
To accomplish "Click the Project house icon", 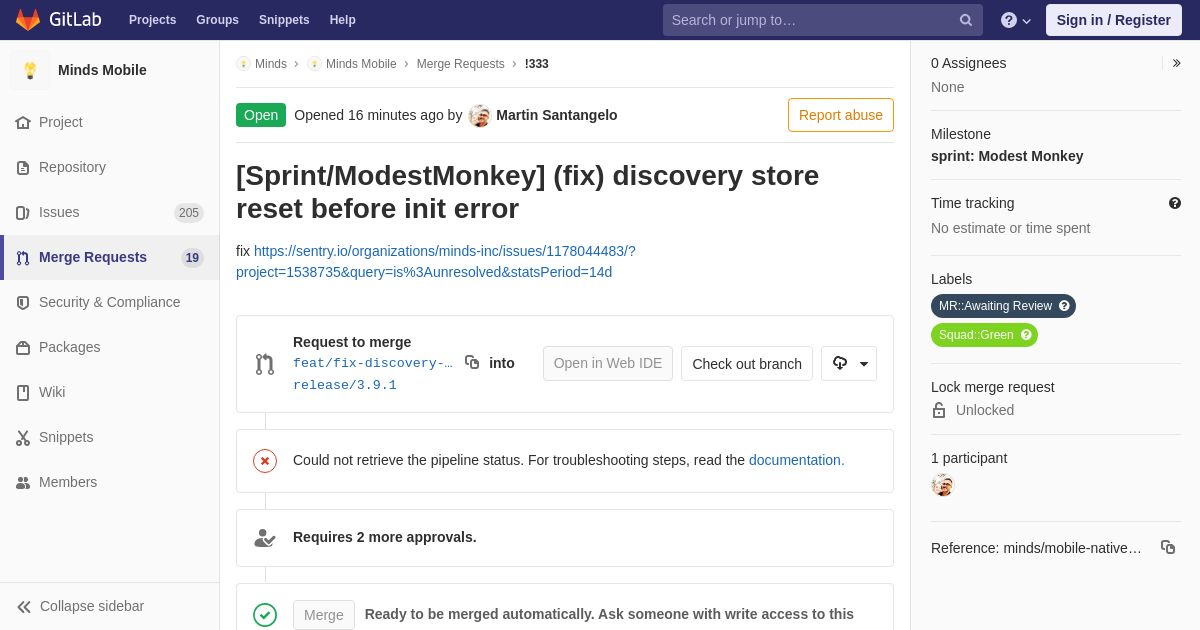I will pyautogui.click(x=23, y=122).
